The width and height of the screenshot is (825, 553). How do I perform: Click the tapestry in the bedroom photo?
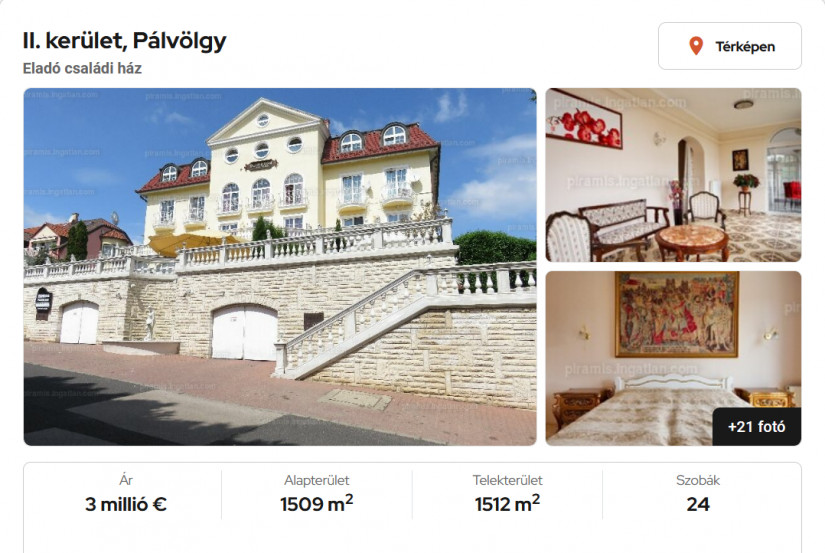click(677, 314)
